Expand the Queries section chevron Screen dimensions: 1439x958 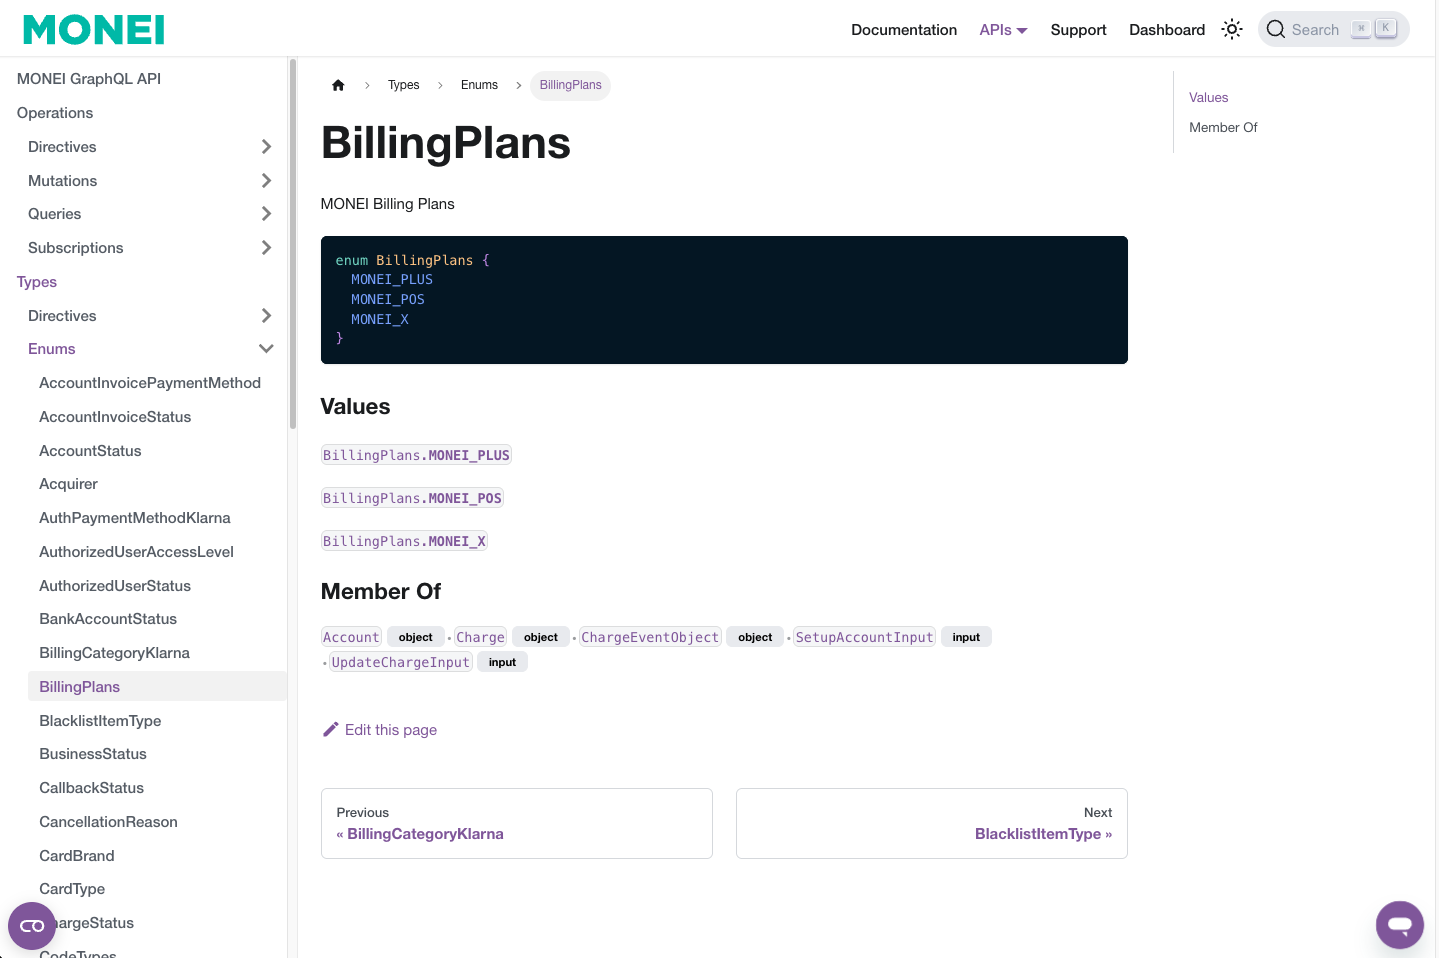pyautogui.click(x=266, y=214)
